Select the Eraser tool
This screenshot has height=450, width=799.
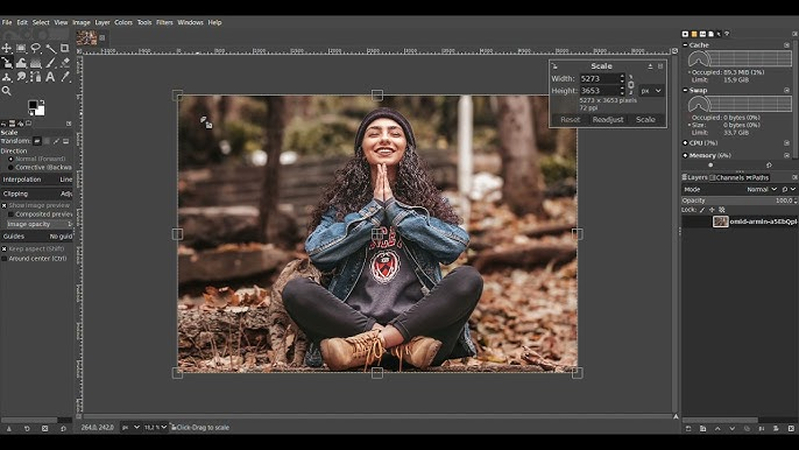(65, 63)
